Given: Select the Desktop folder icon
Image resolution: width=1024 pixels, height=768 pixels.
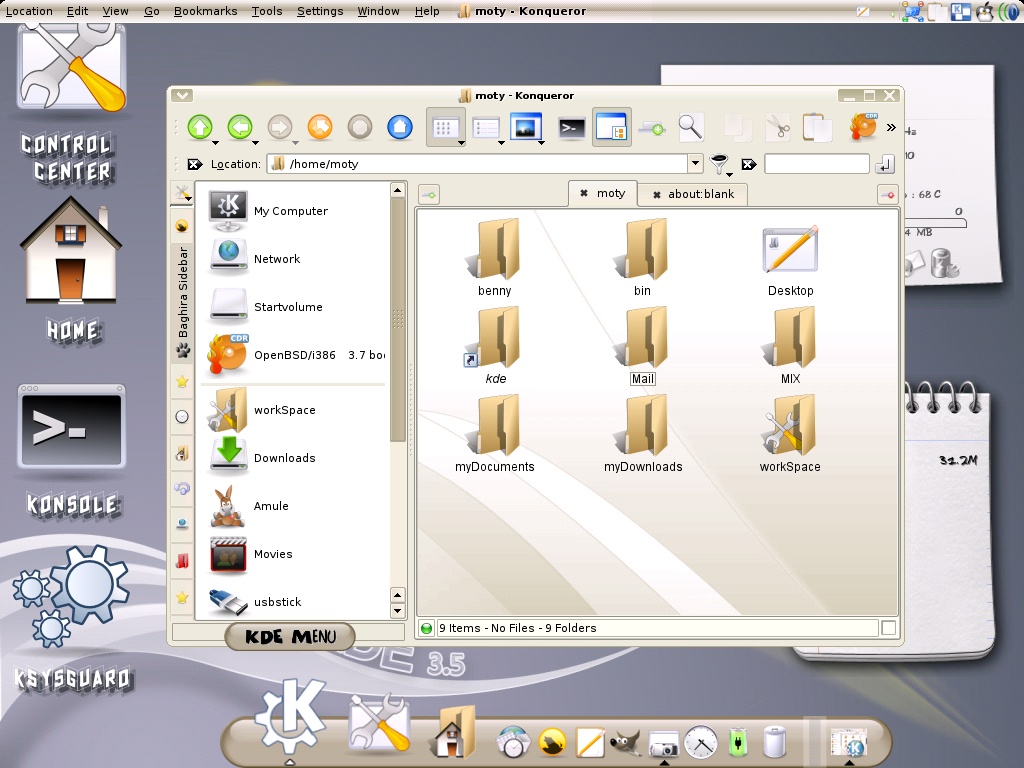Looking at the screenshot, I should tap(790, 261).
